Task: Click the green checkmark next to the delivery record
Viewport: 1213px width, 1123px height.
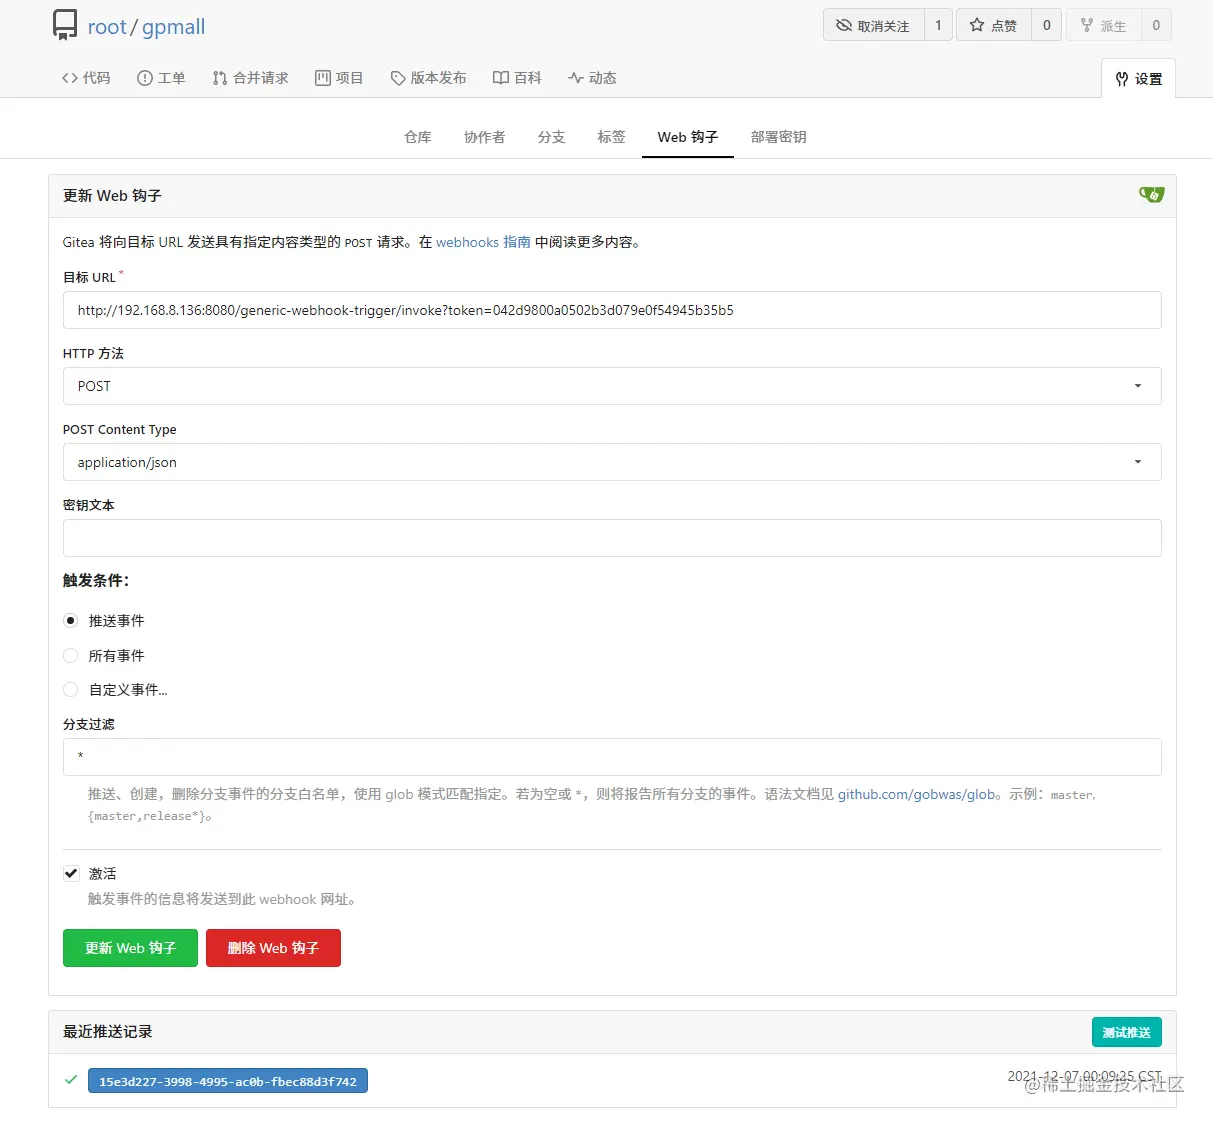Action: click(71, 1080)
